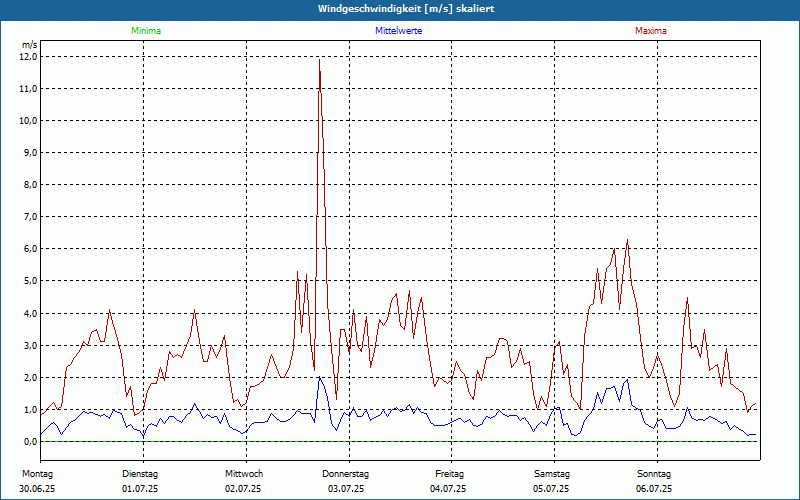Click the 'Dienstag' day label
The width and height of the screenshot is (800, 500).
[x=140, y=474]
